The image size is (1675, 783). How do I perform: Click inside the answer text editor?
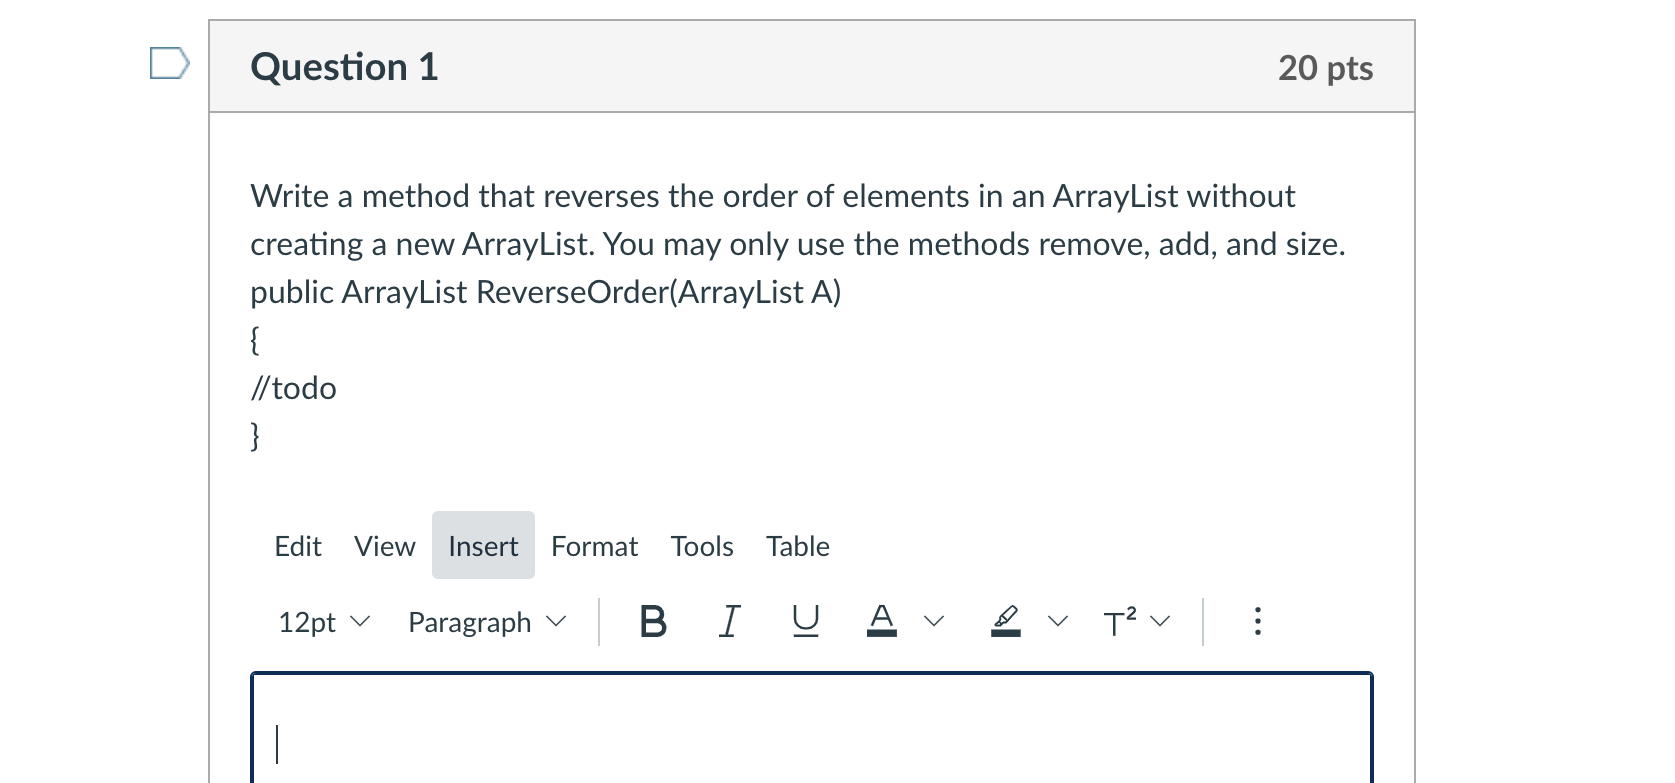click(811, 730)
